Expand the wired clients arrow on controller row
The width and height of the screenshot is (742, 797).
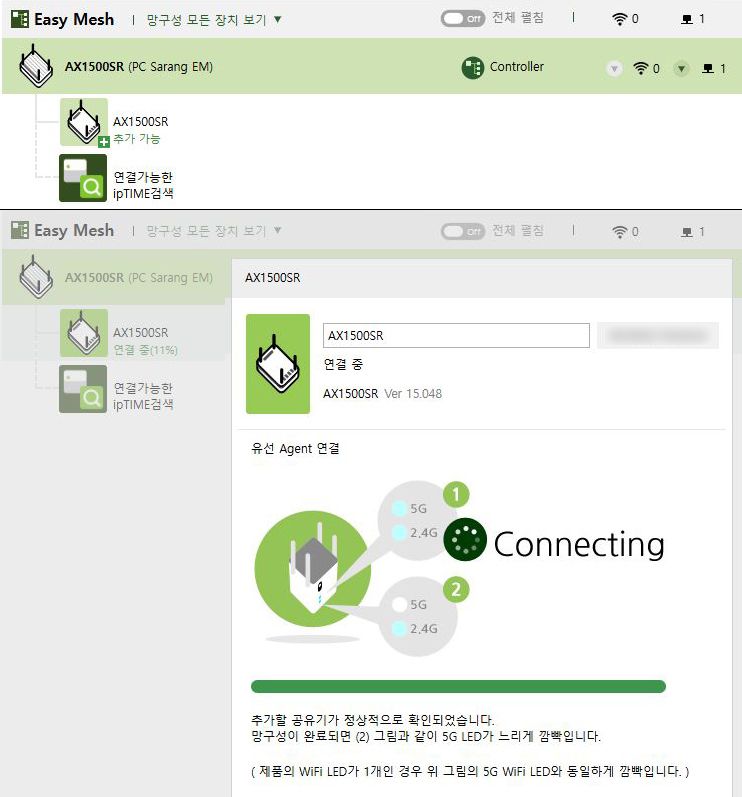[681, 68]
